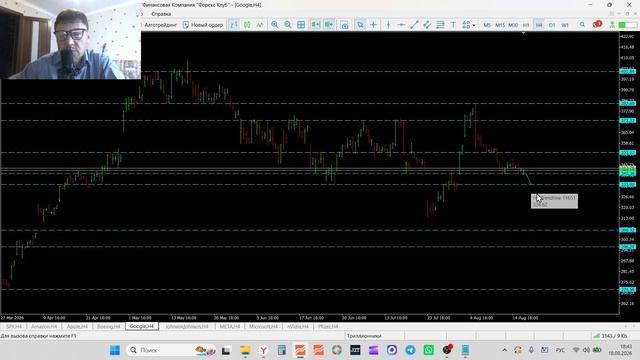Switch timeframe to D1
This screenshot has width=640, height=360.
(x=552, y=25)
